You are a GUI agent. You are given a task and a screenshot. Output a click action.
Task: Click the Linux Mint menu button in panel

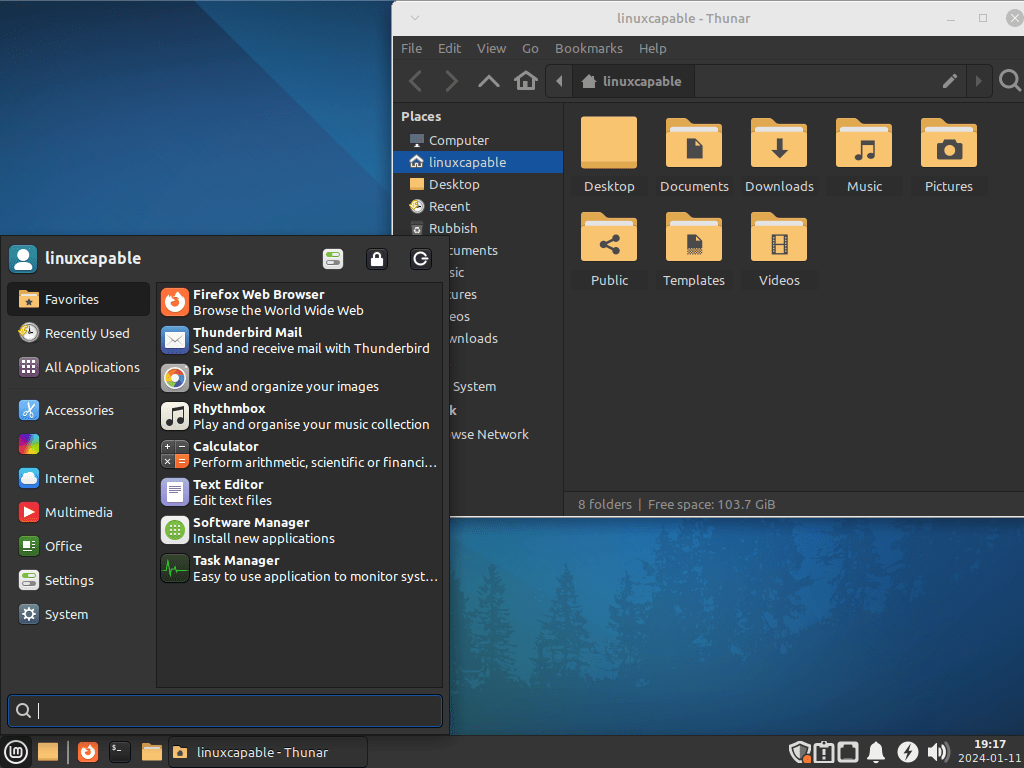tap(16, 752)
